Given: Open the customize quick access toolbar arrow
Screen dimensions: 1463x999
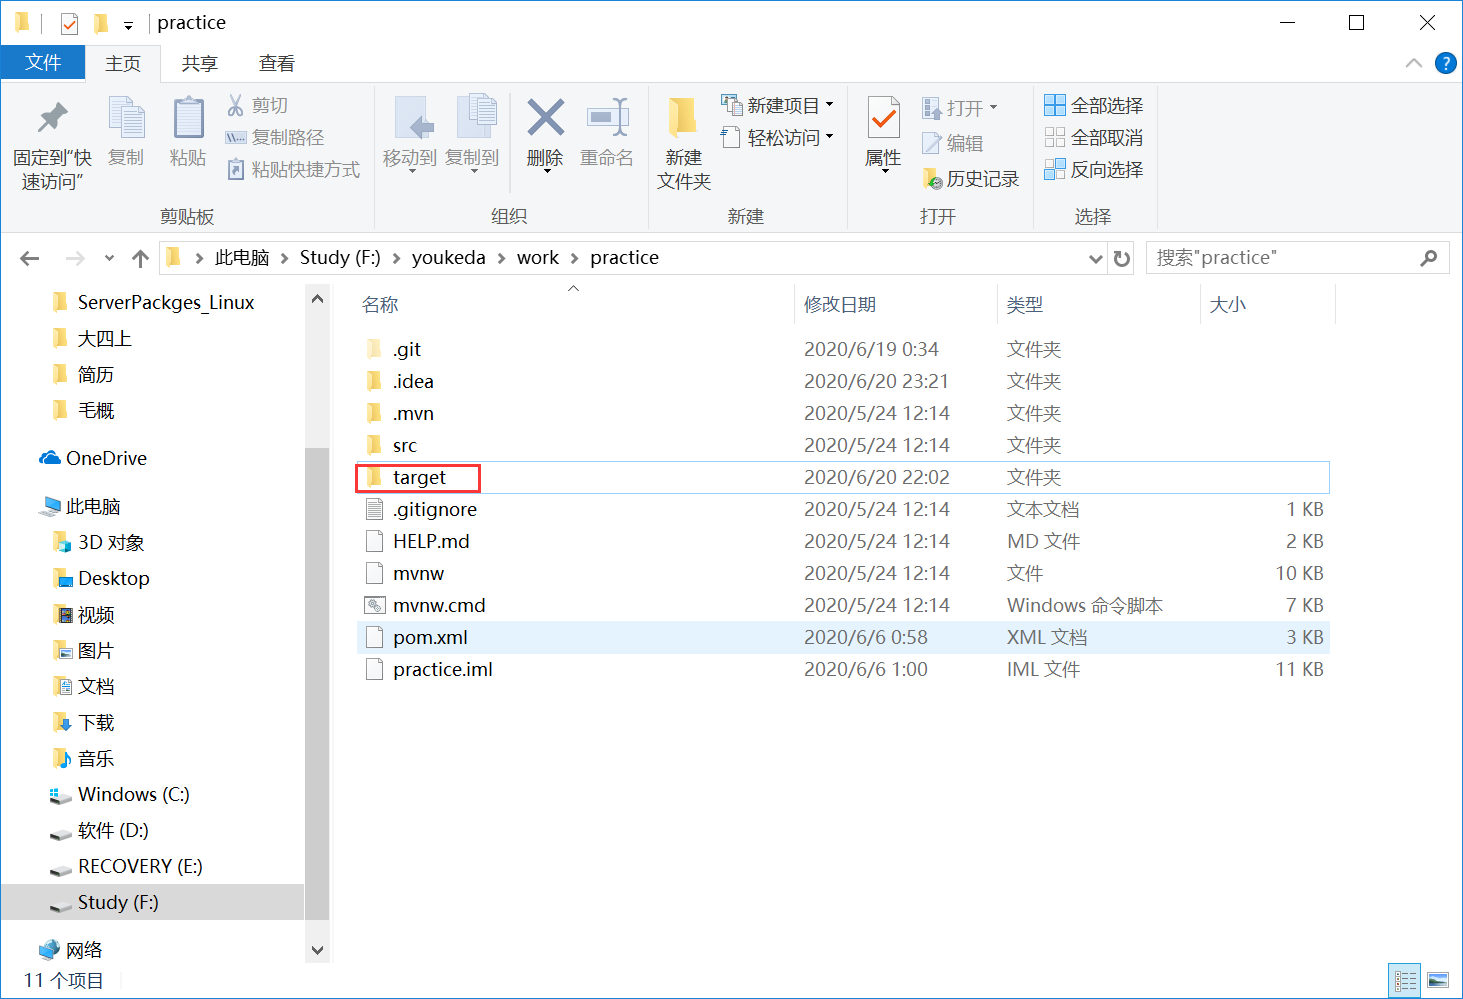Looking at the screenshot, I should click(128, 25).
